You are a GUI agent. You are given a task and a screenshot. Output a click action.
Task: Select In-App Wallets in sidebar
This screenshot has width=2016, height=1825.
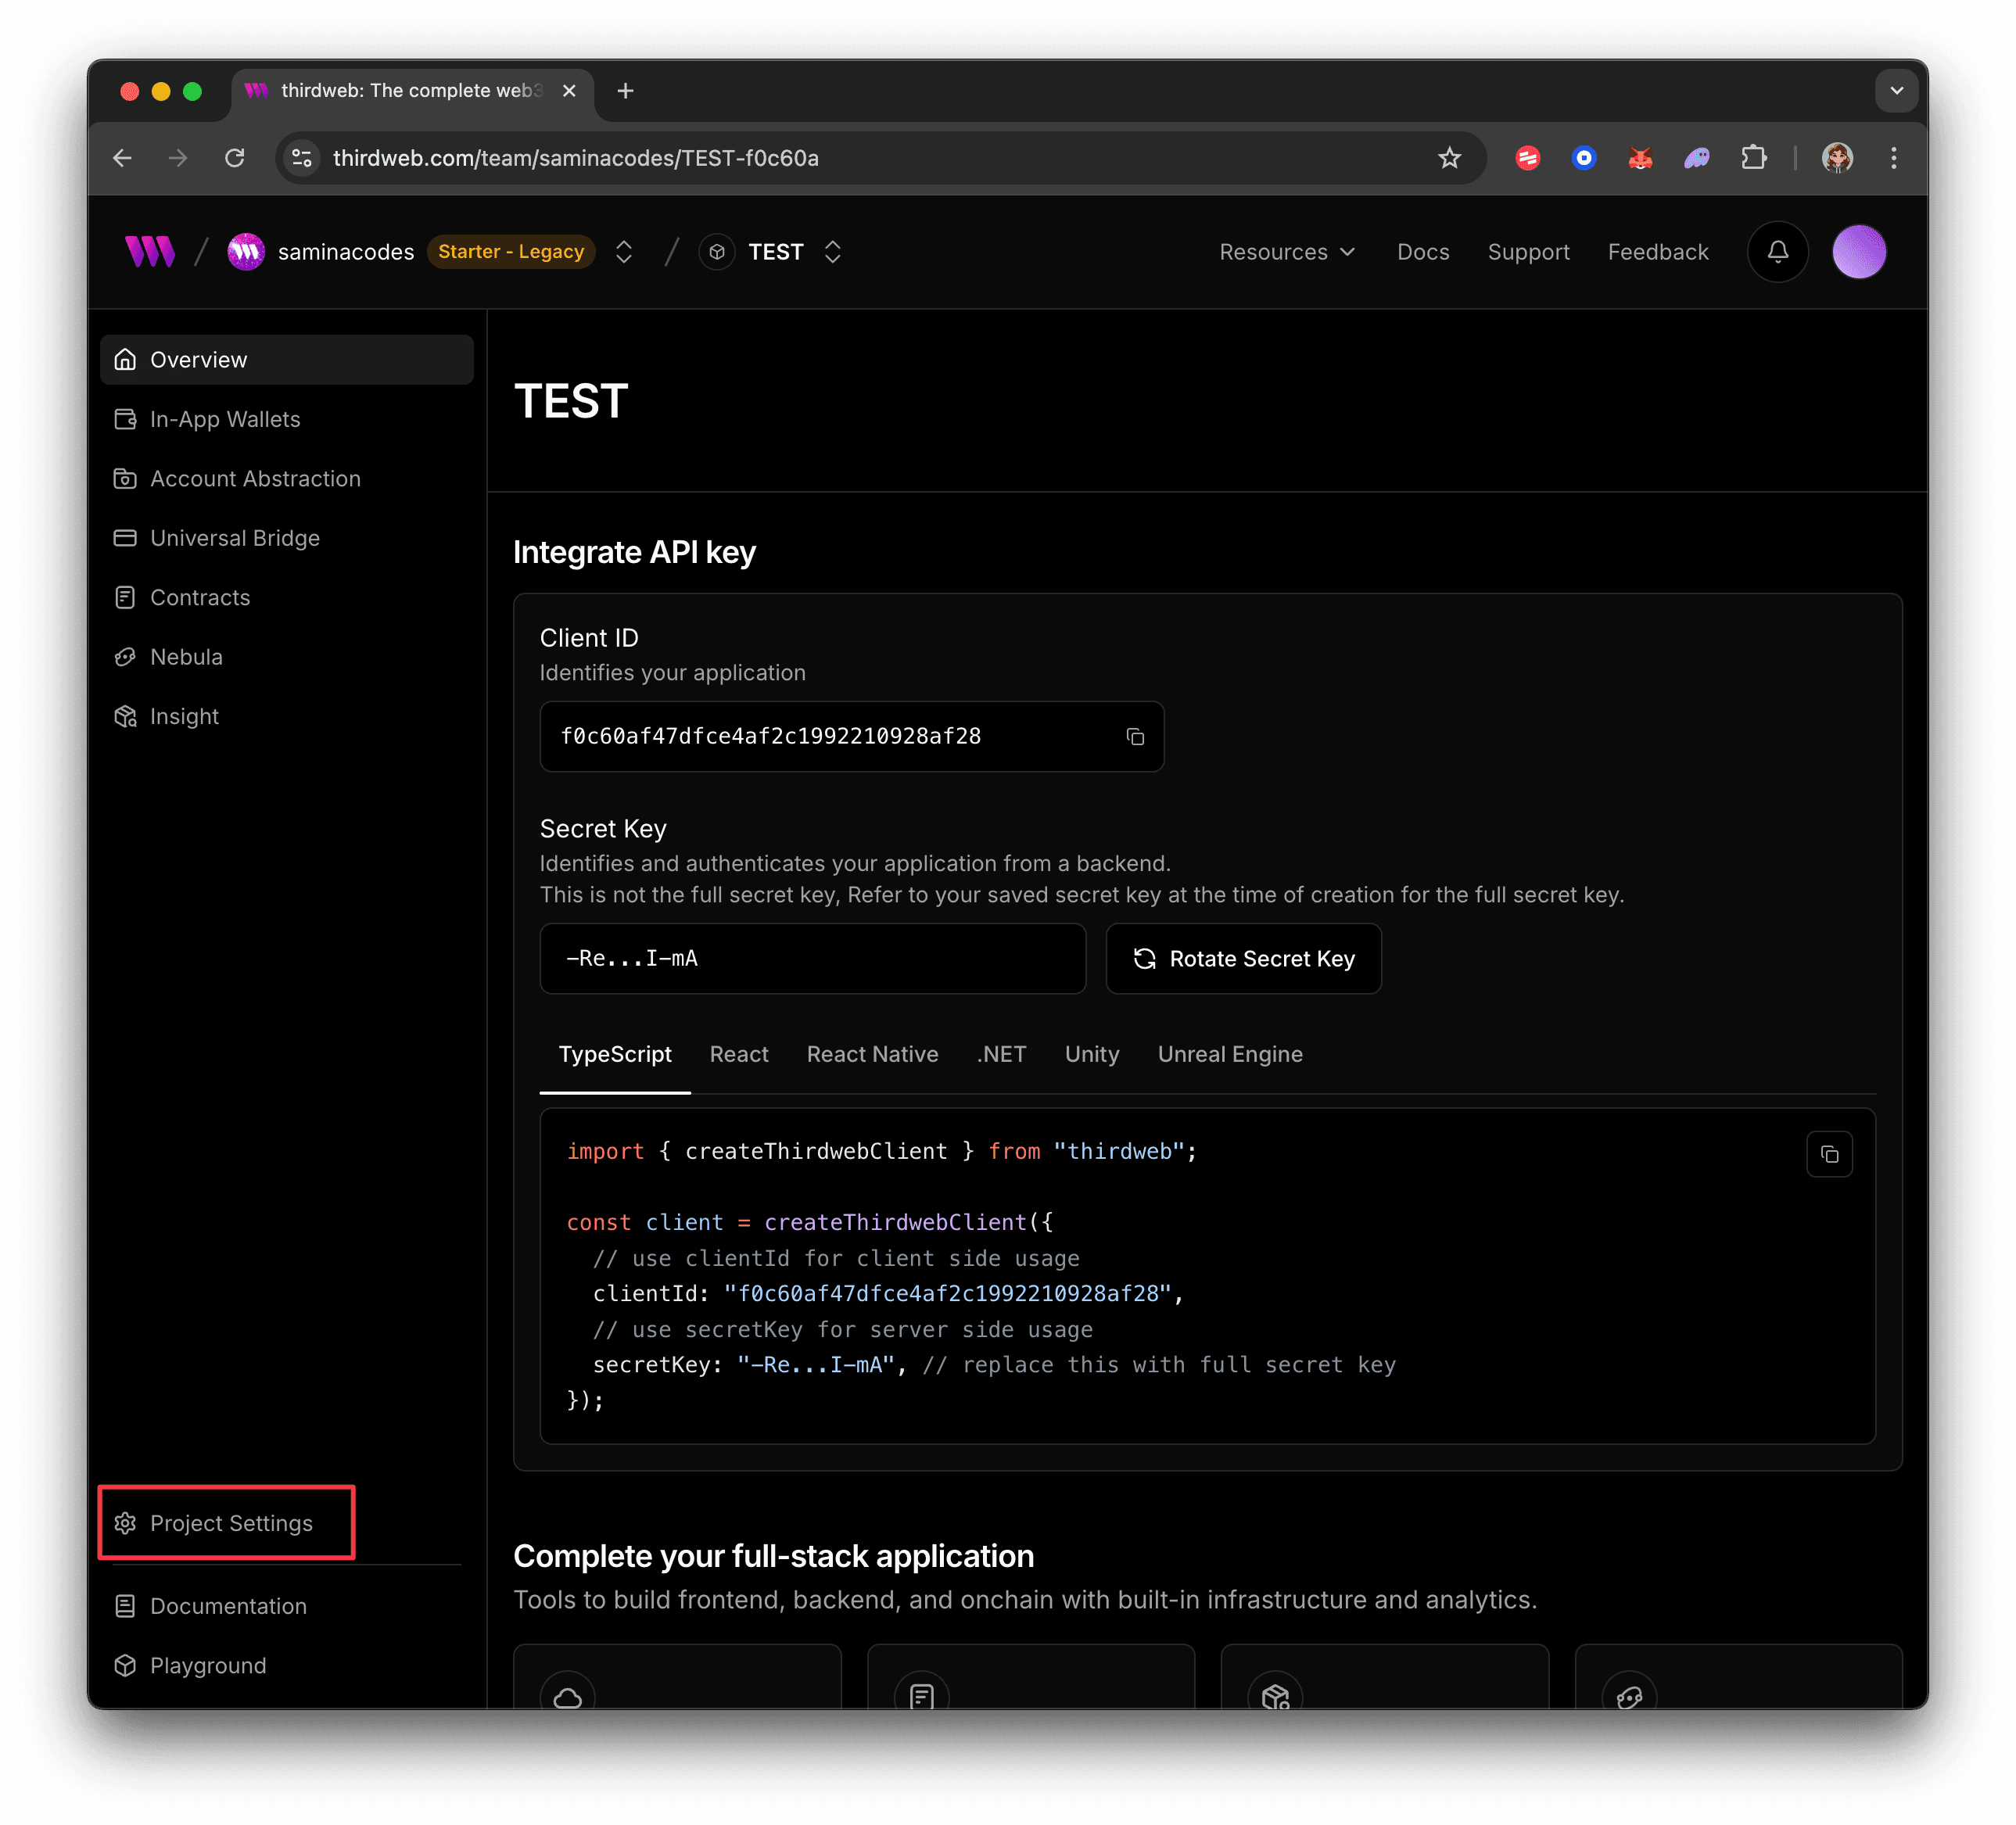pyautogui.click(x=225, y=419)
